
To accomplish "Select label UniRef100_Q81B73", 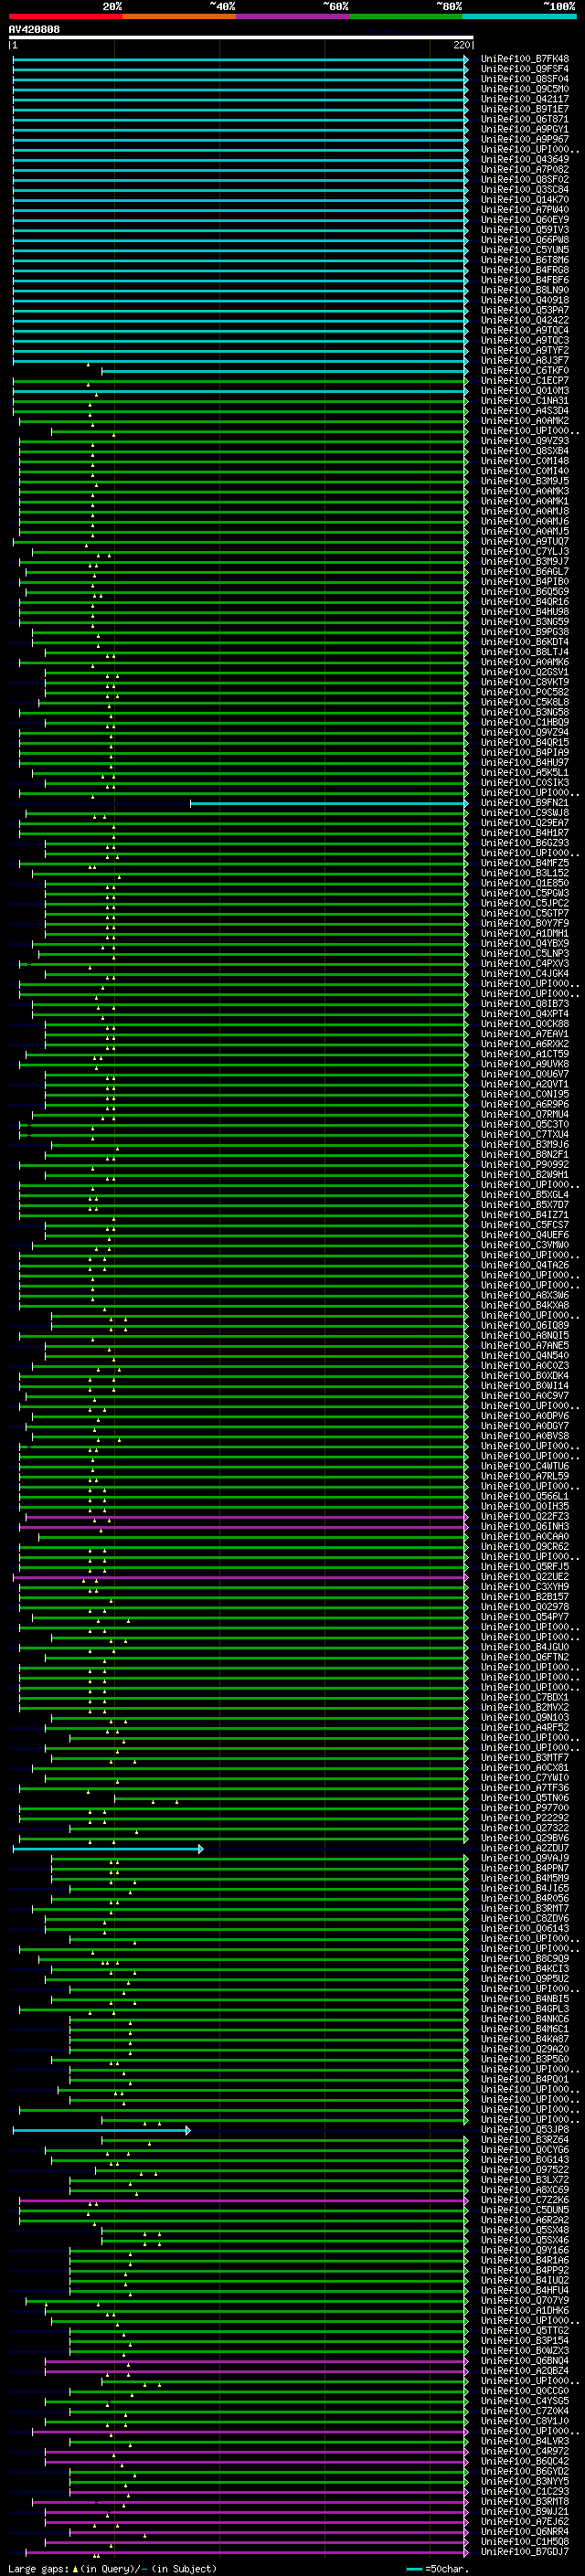I will coord(524,1004).
